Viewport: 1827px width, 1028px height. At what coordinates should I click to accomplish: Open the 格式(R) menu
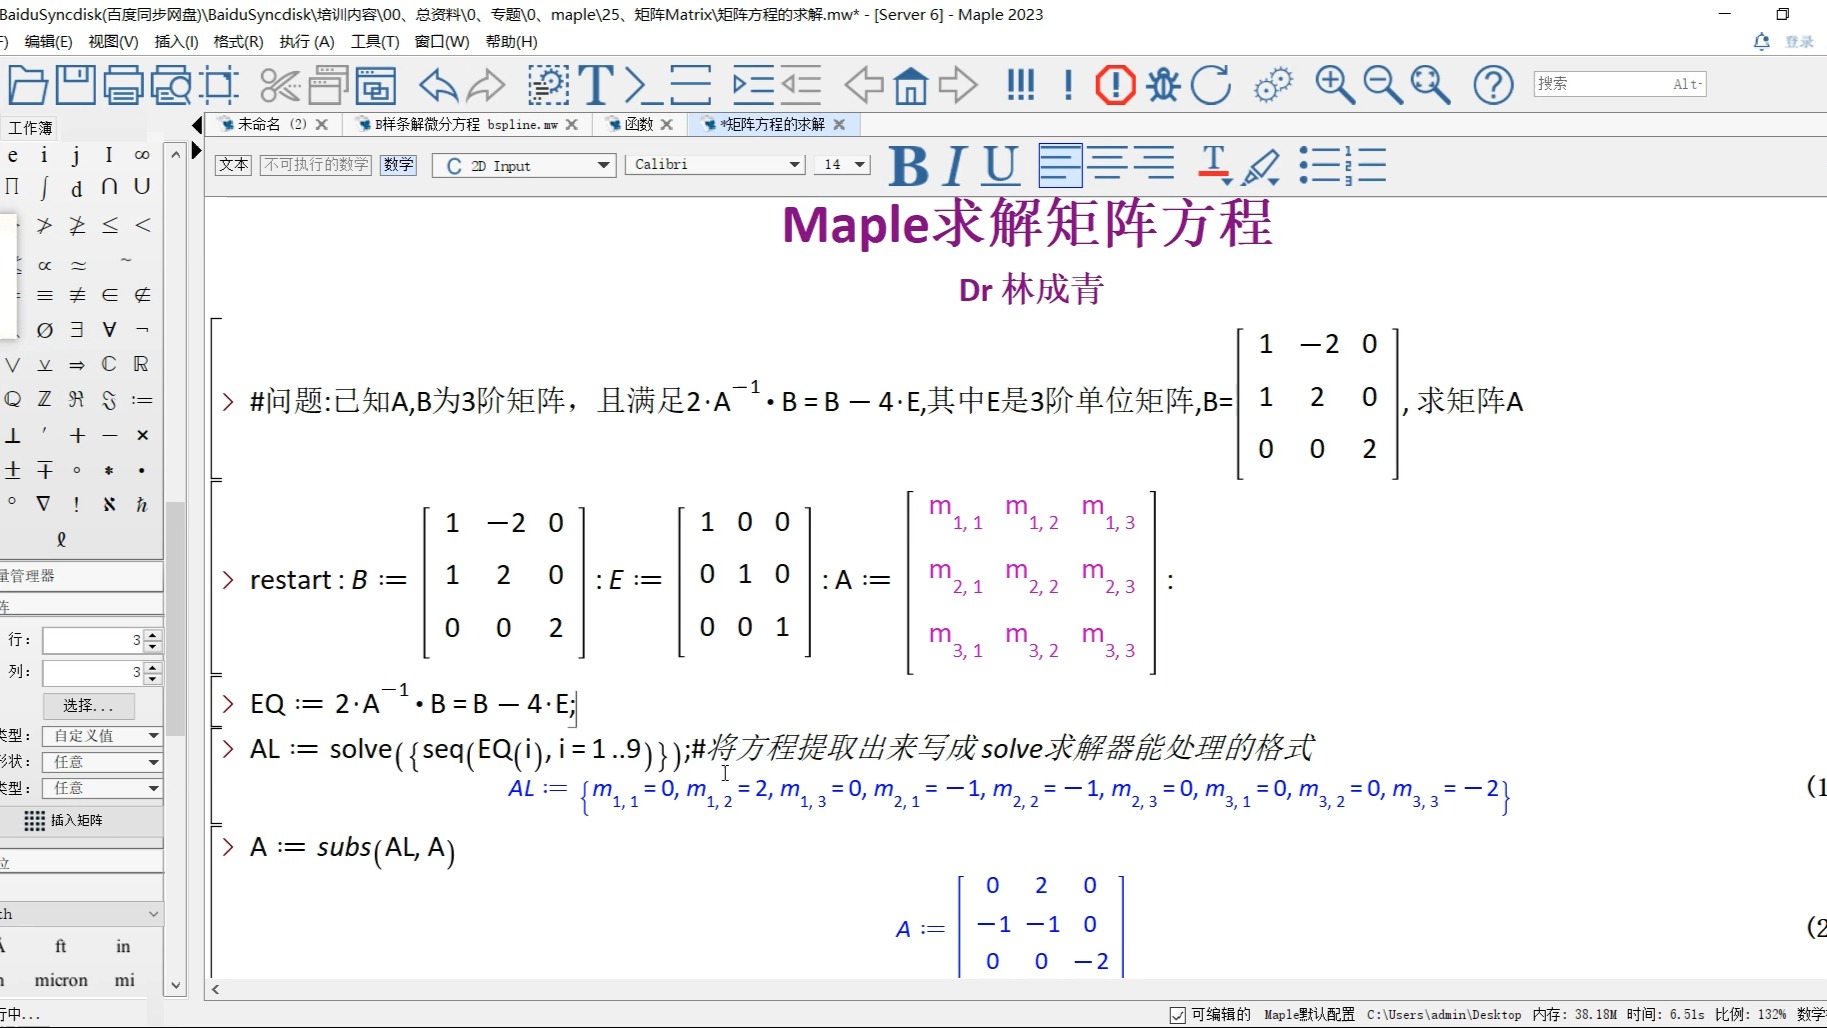tap(238, 41)
